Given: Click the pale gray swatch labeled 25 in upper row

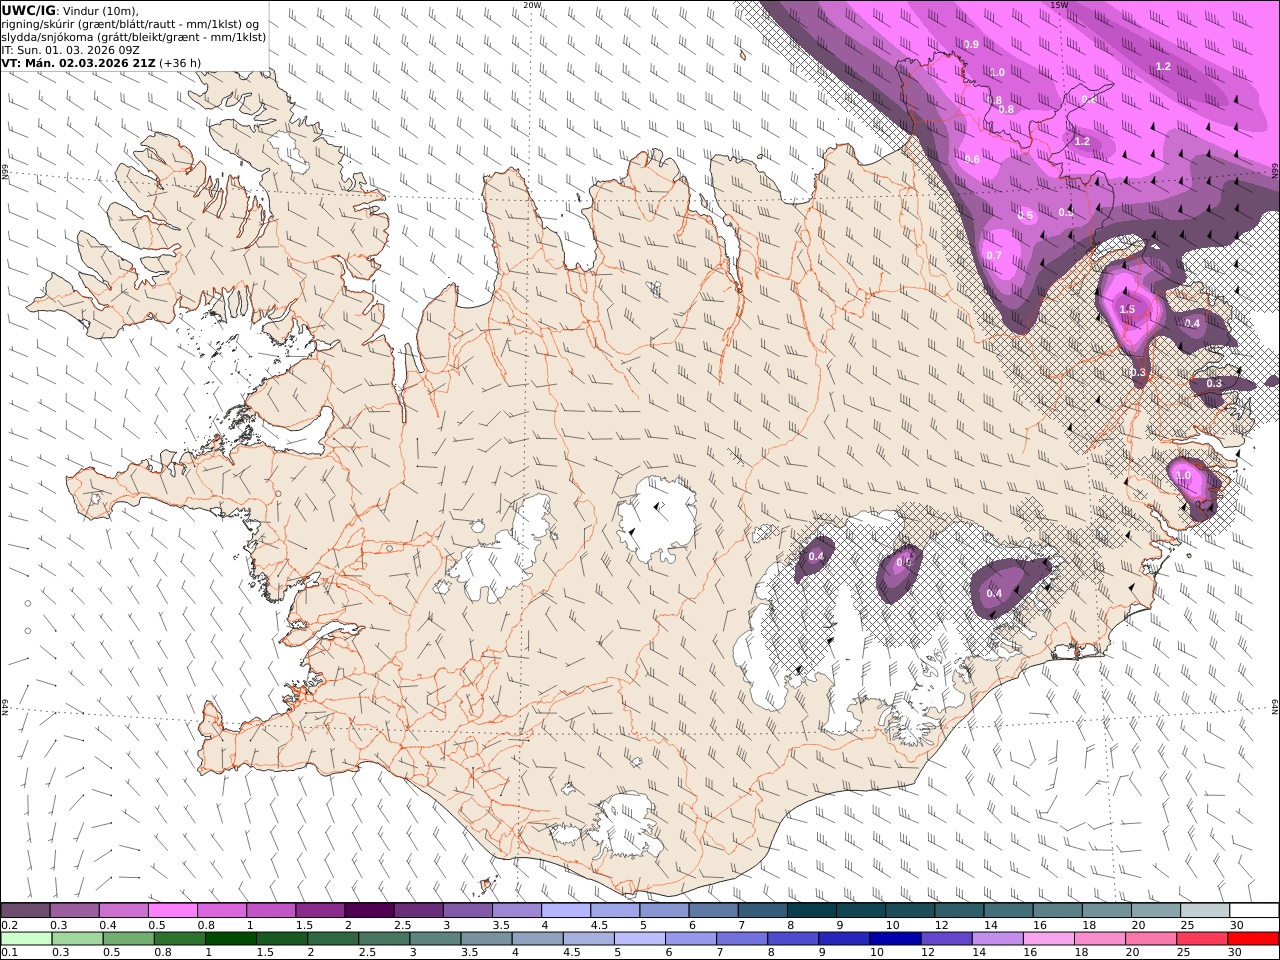Looking at the screenshot, I should click(1205, 911).
